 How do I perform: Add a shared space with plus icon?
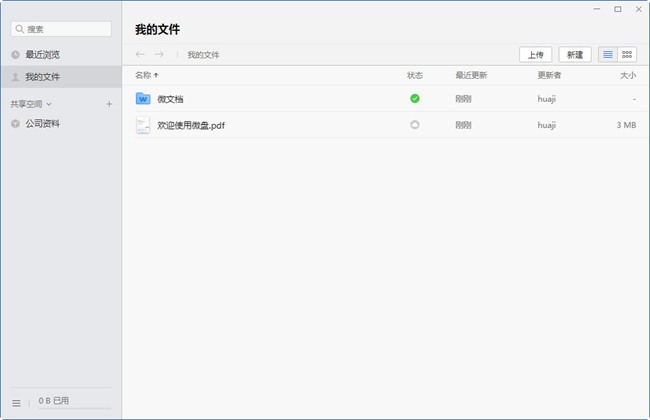109,104
